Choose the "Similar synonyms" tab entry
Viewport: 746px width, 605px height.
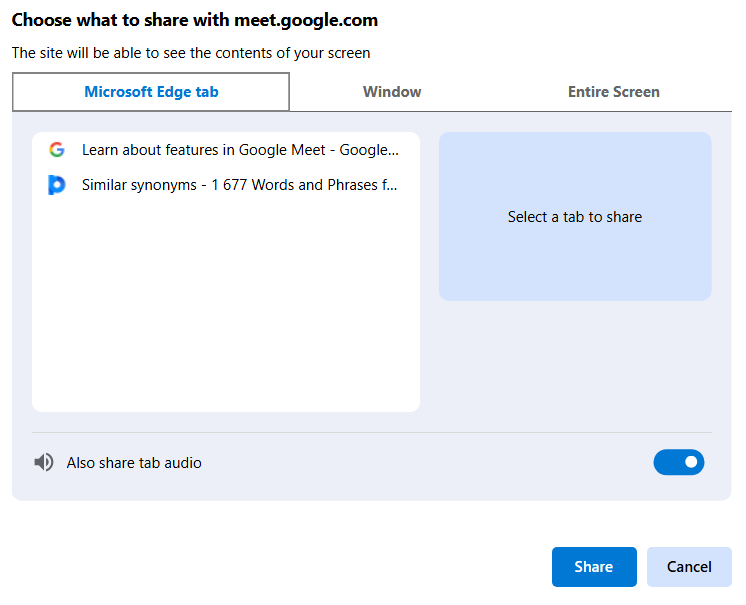pos(240,185)
